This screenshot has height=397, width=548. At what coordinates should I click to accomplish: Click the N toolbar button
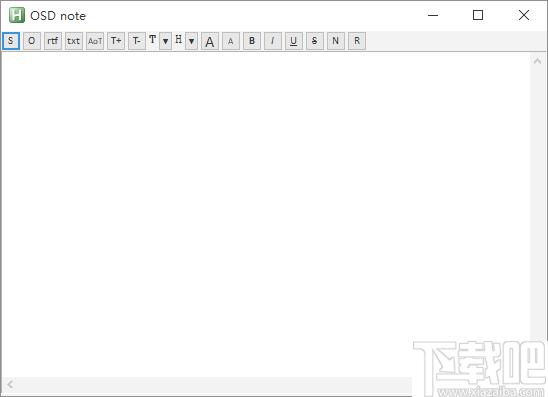336,41
